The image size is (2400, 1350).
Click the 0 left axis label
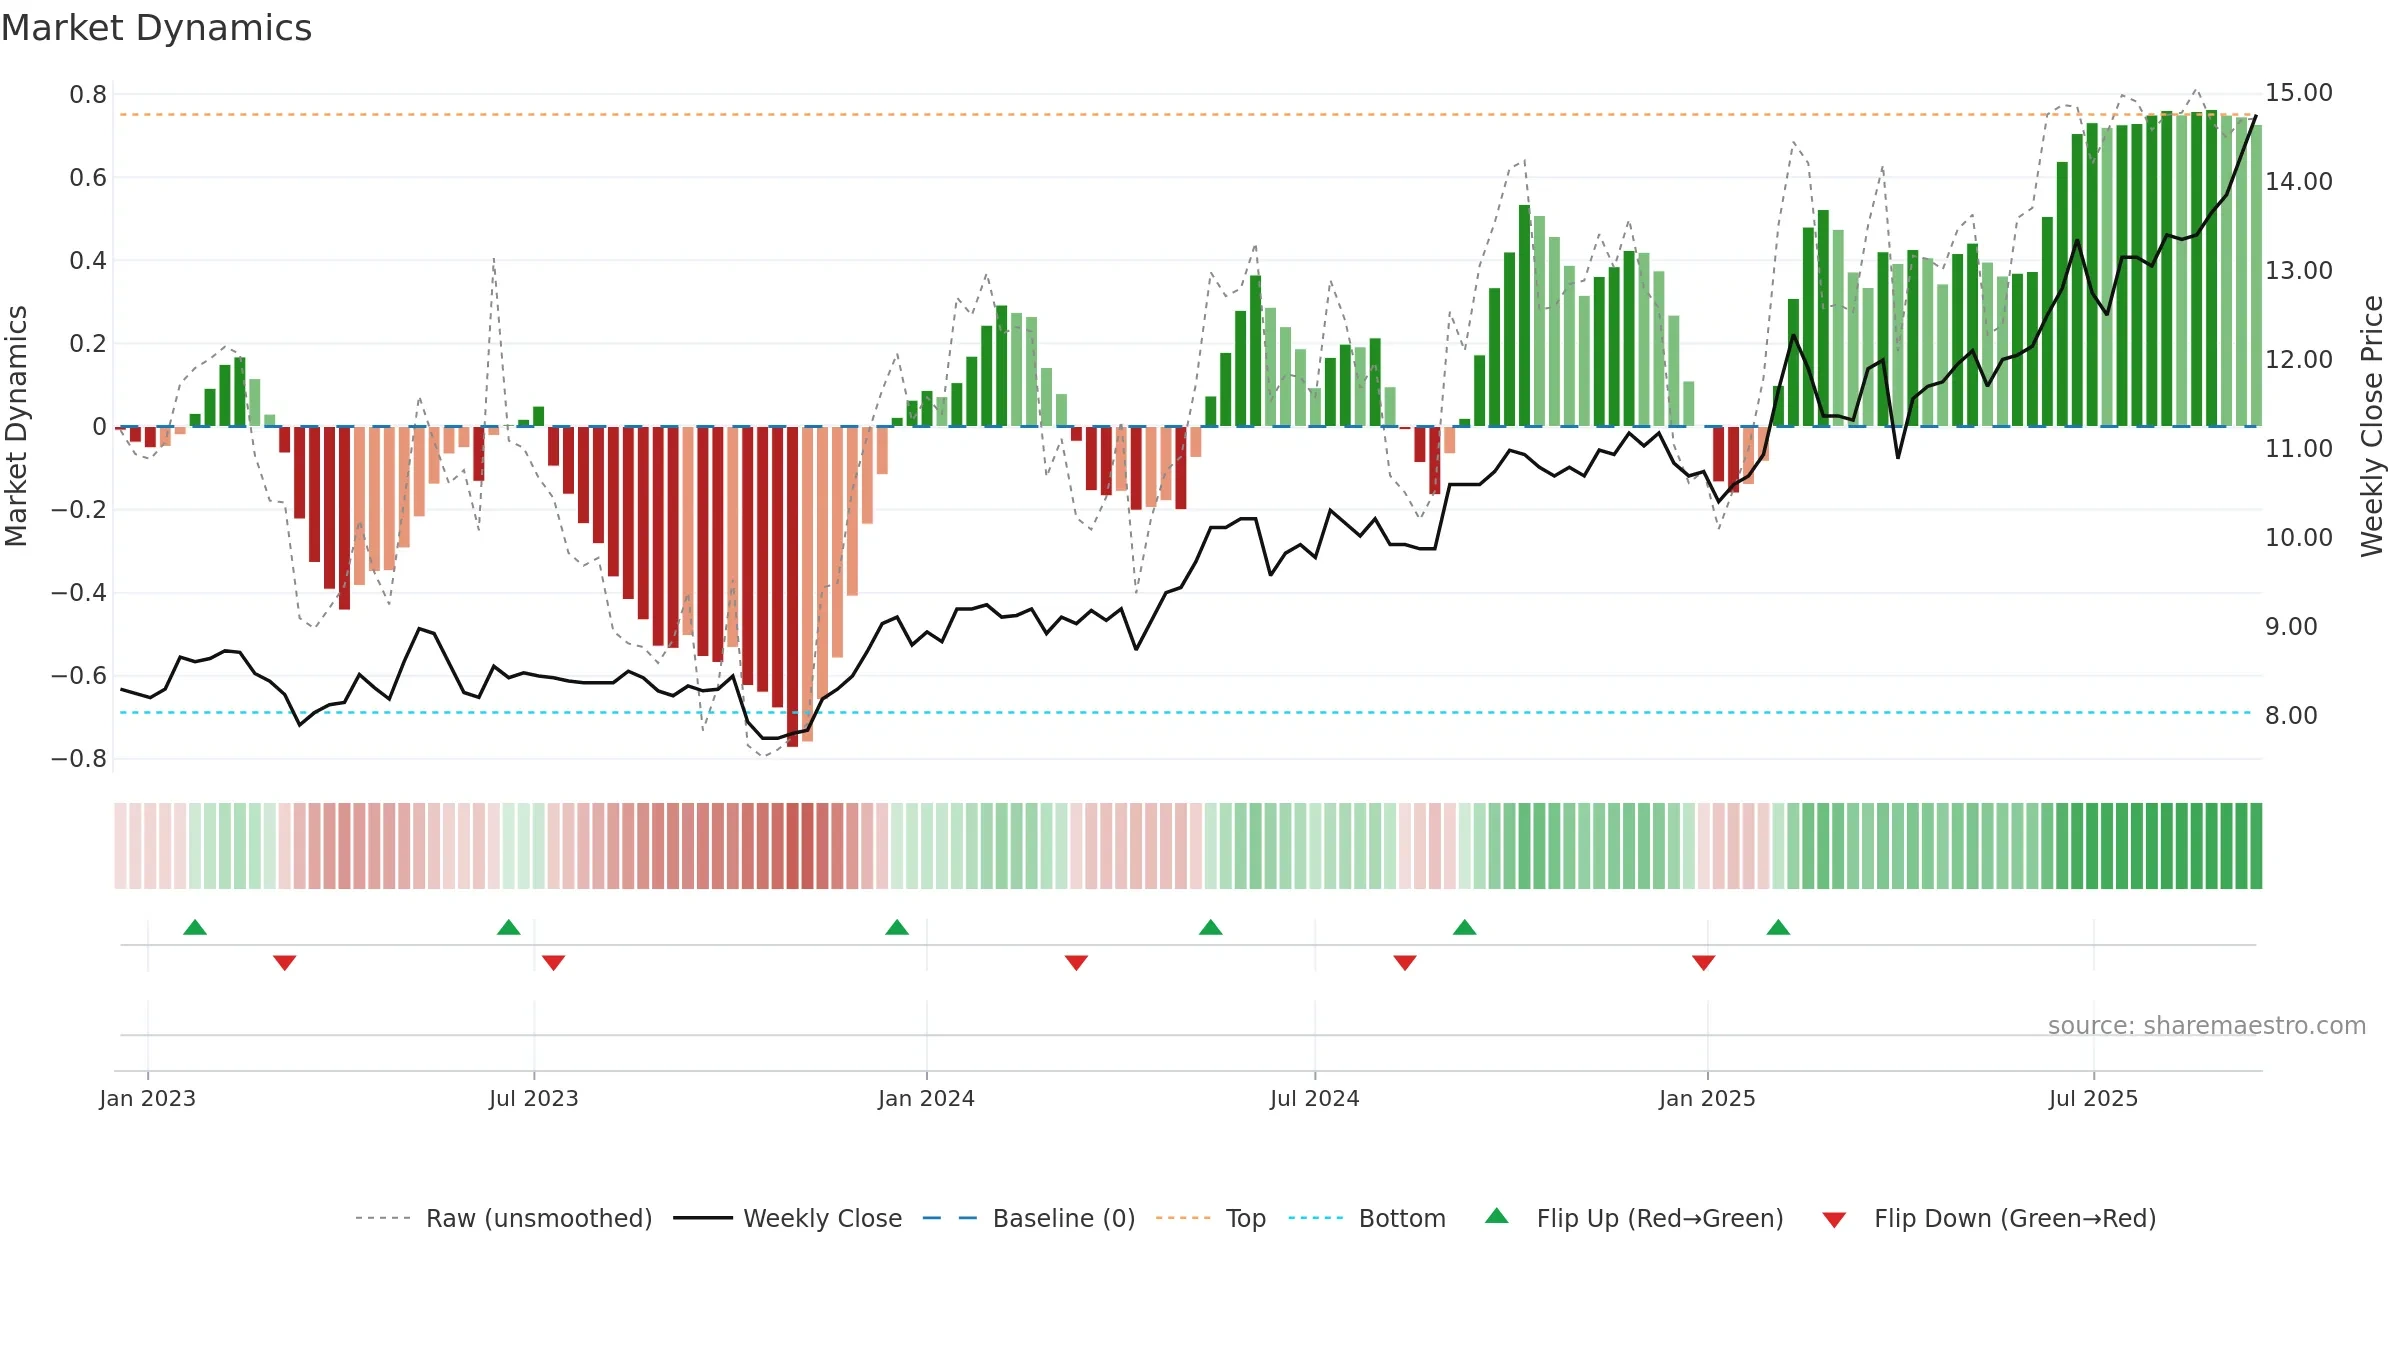[99, 427]
